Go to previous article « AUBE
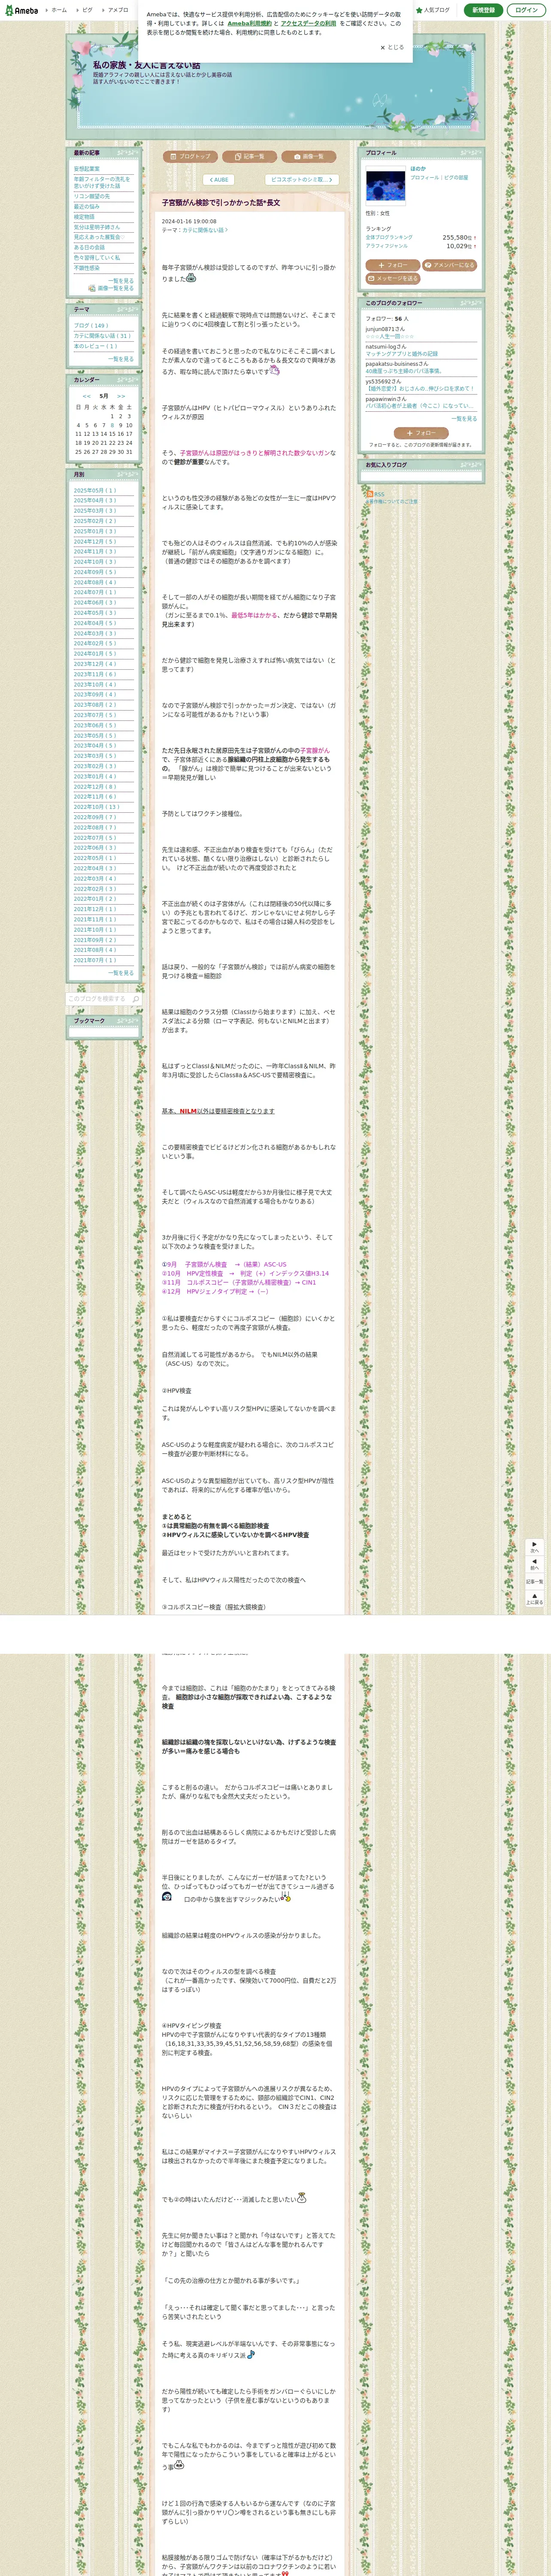Viewport: 551px width, 2576px height. tap(218, 180)
